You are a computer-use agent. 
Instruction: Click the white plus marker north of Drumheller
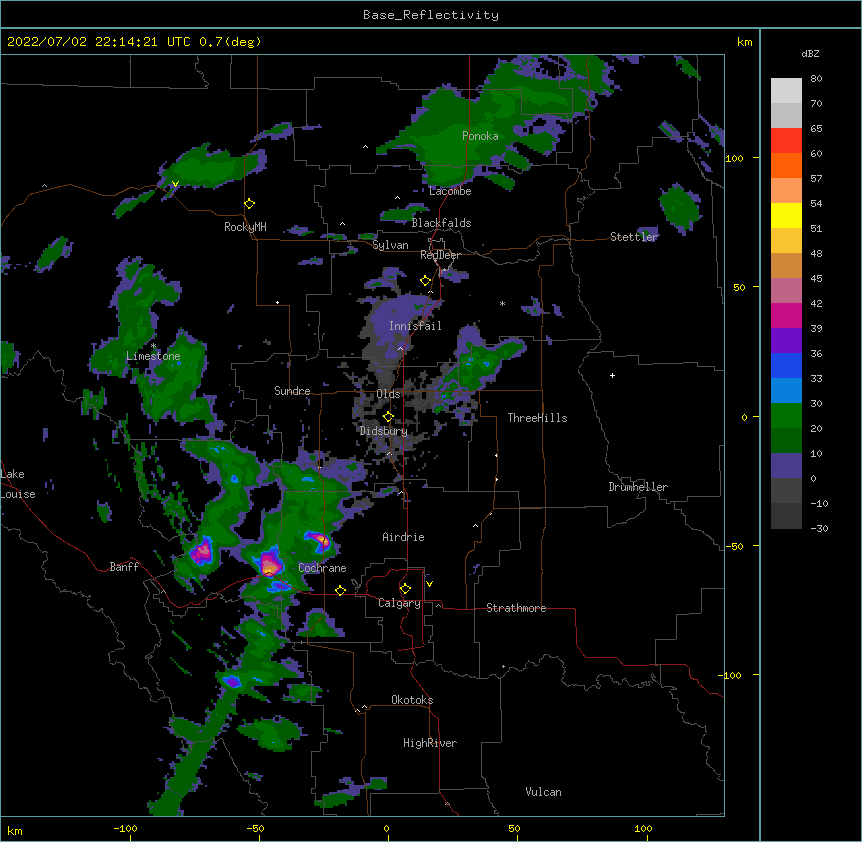612,375
